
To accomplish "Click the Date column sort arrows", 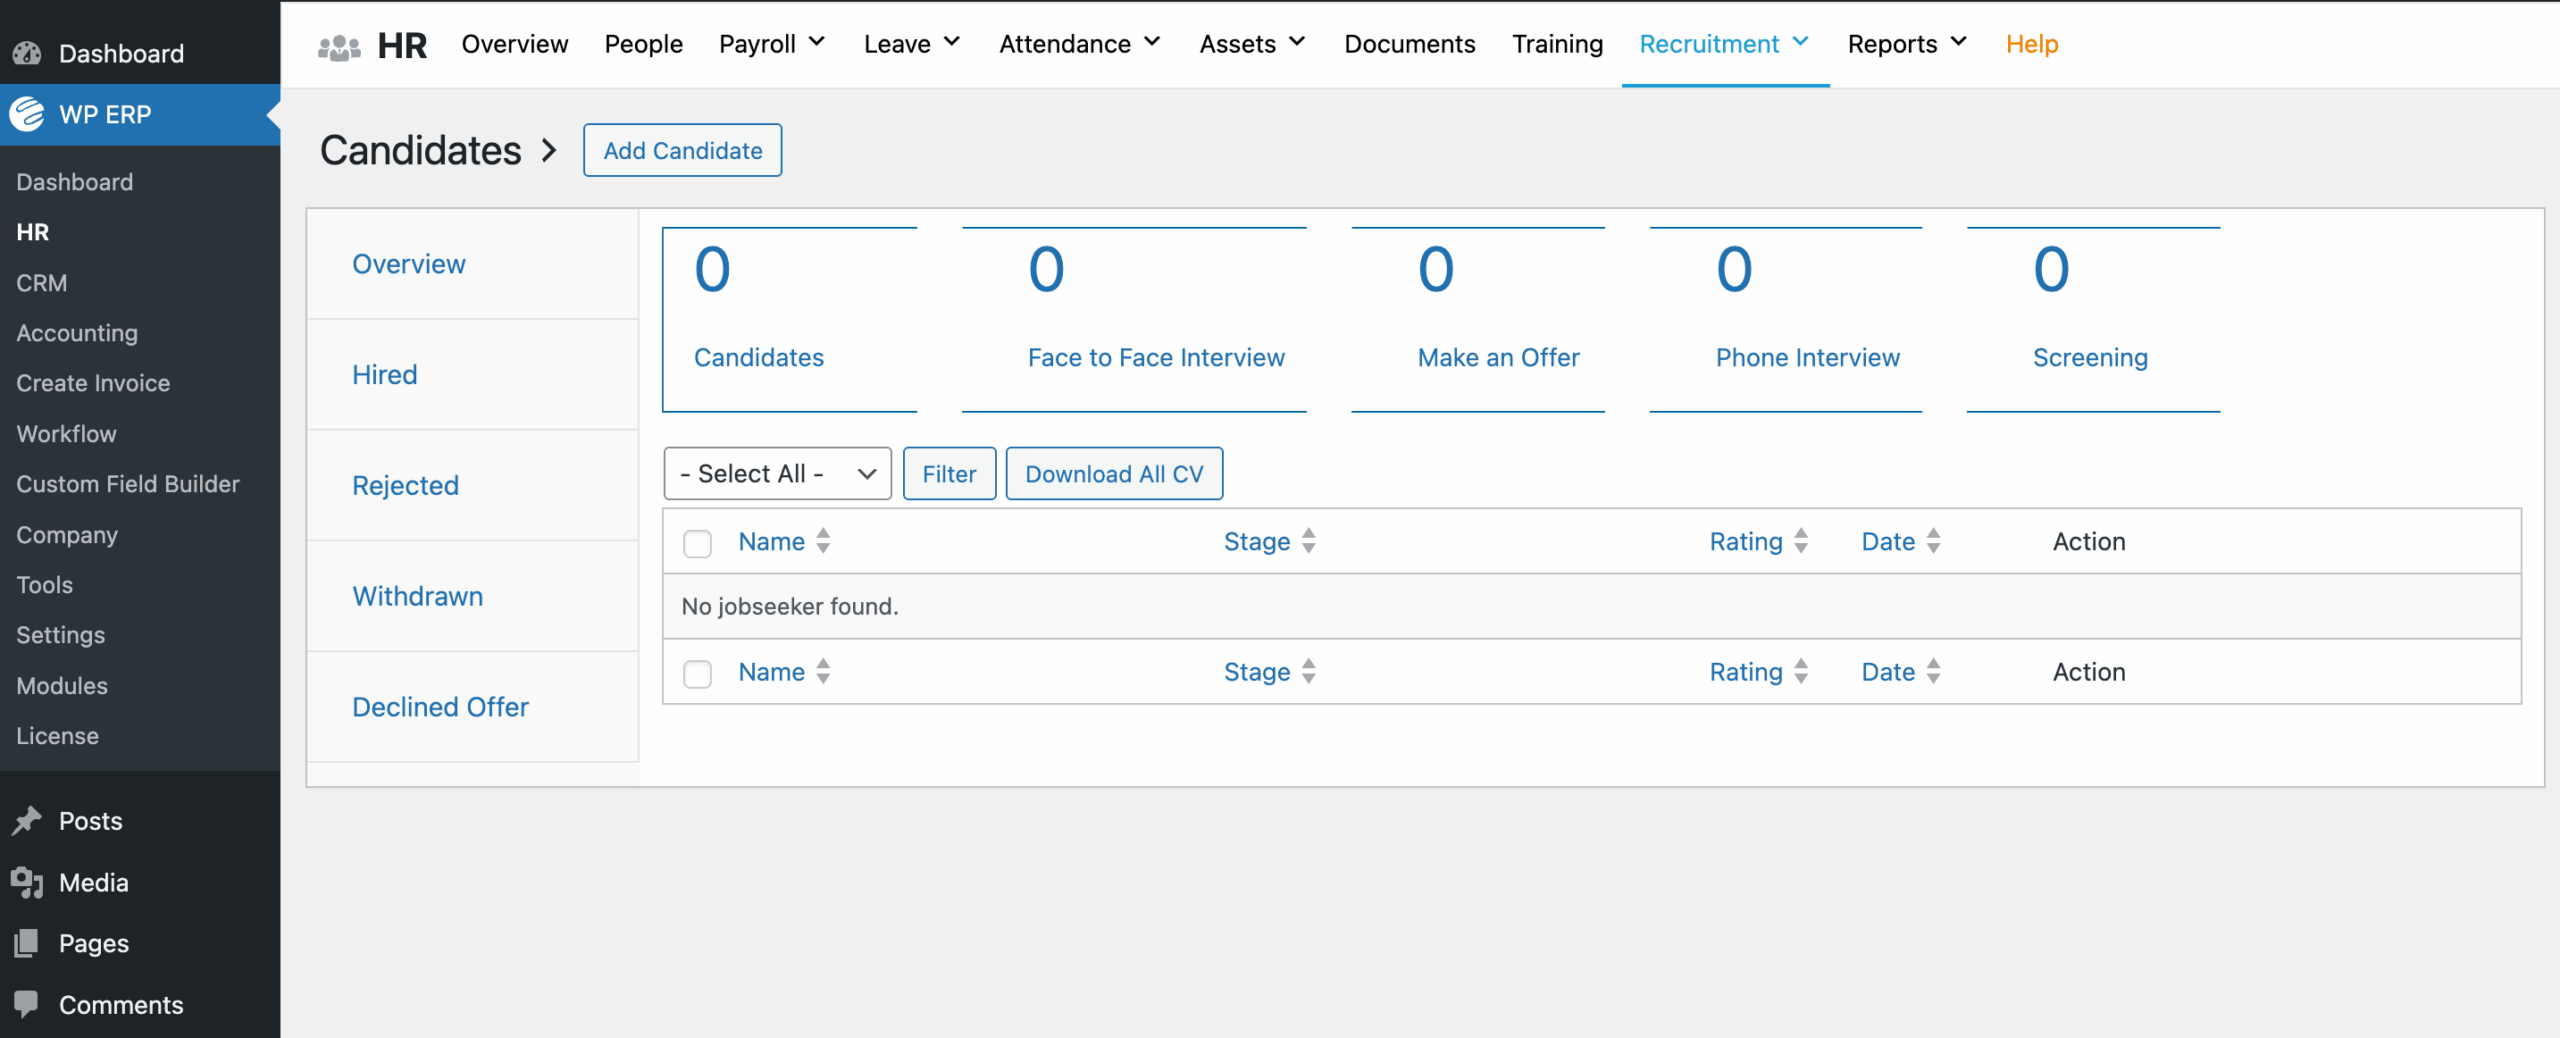I will [x=1933, y=541].
